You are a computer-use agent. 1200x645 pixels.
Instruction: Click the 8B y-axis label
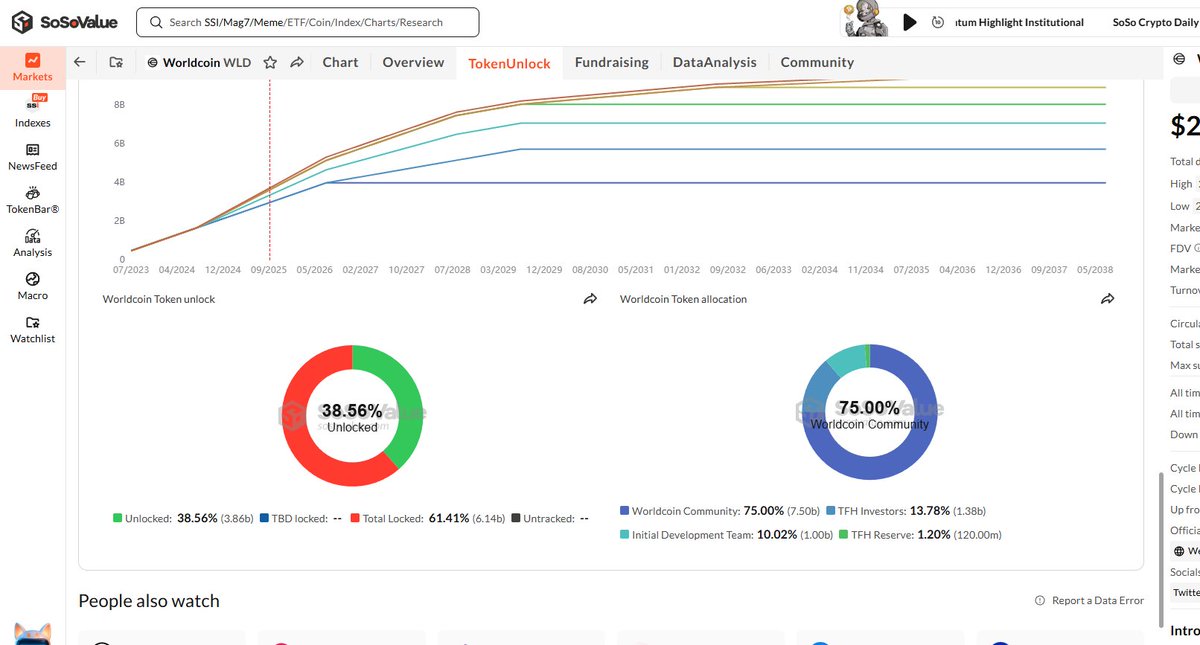pos(119,105)
